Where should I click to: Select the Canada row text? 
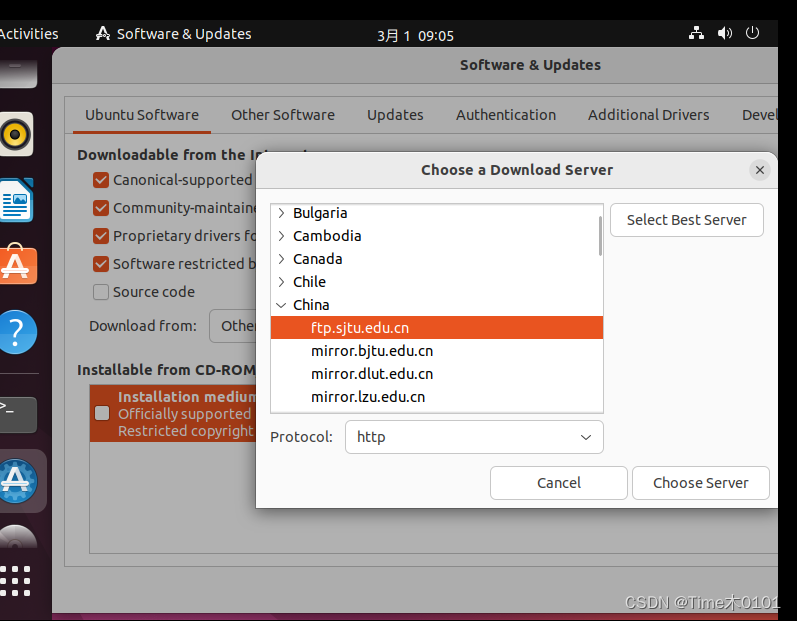(x=318, y=259)
